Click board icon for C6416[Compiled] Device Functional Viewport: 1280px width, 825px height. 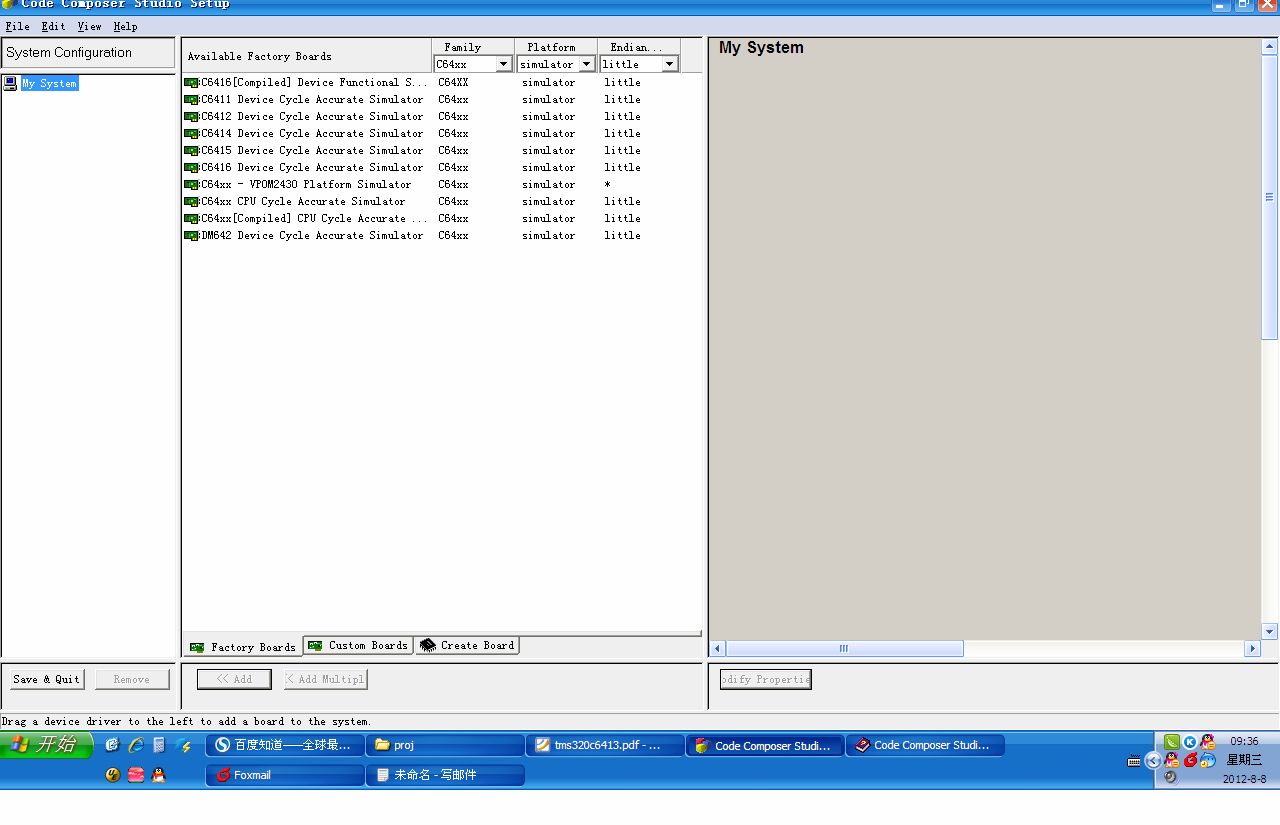[191, 83]
